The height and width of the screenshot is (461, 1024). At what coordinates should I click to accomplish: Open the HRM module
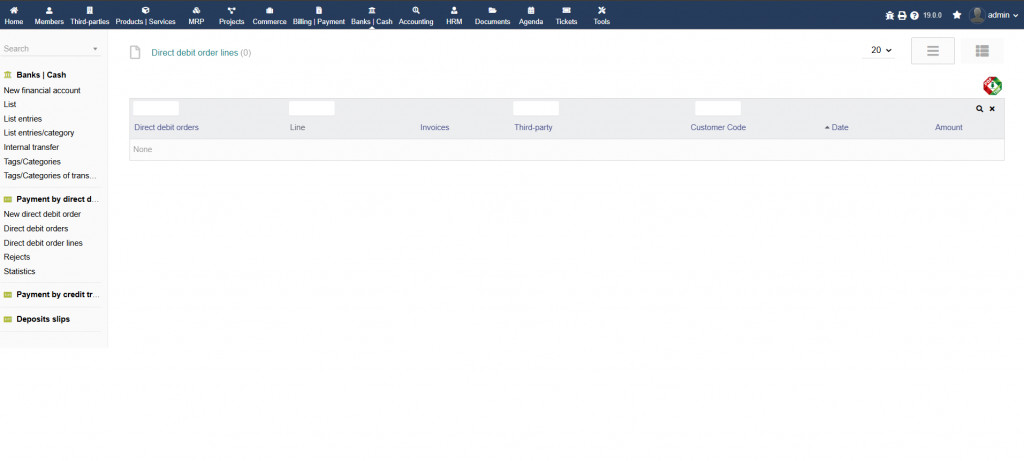tap(454, 15)
